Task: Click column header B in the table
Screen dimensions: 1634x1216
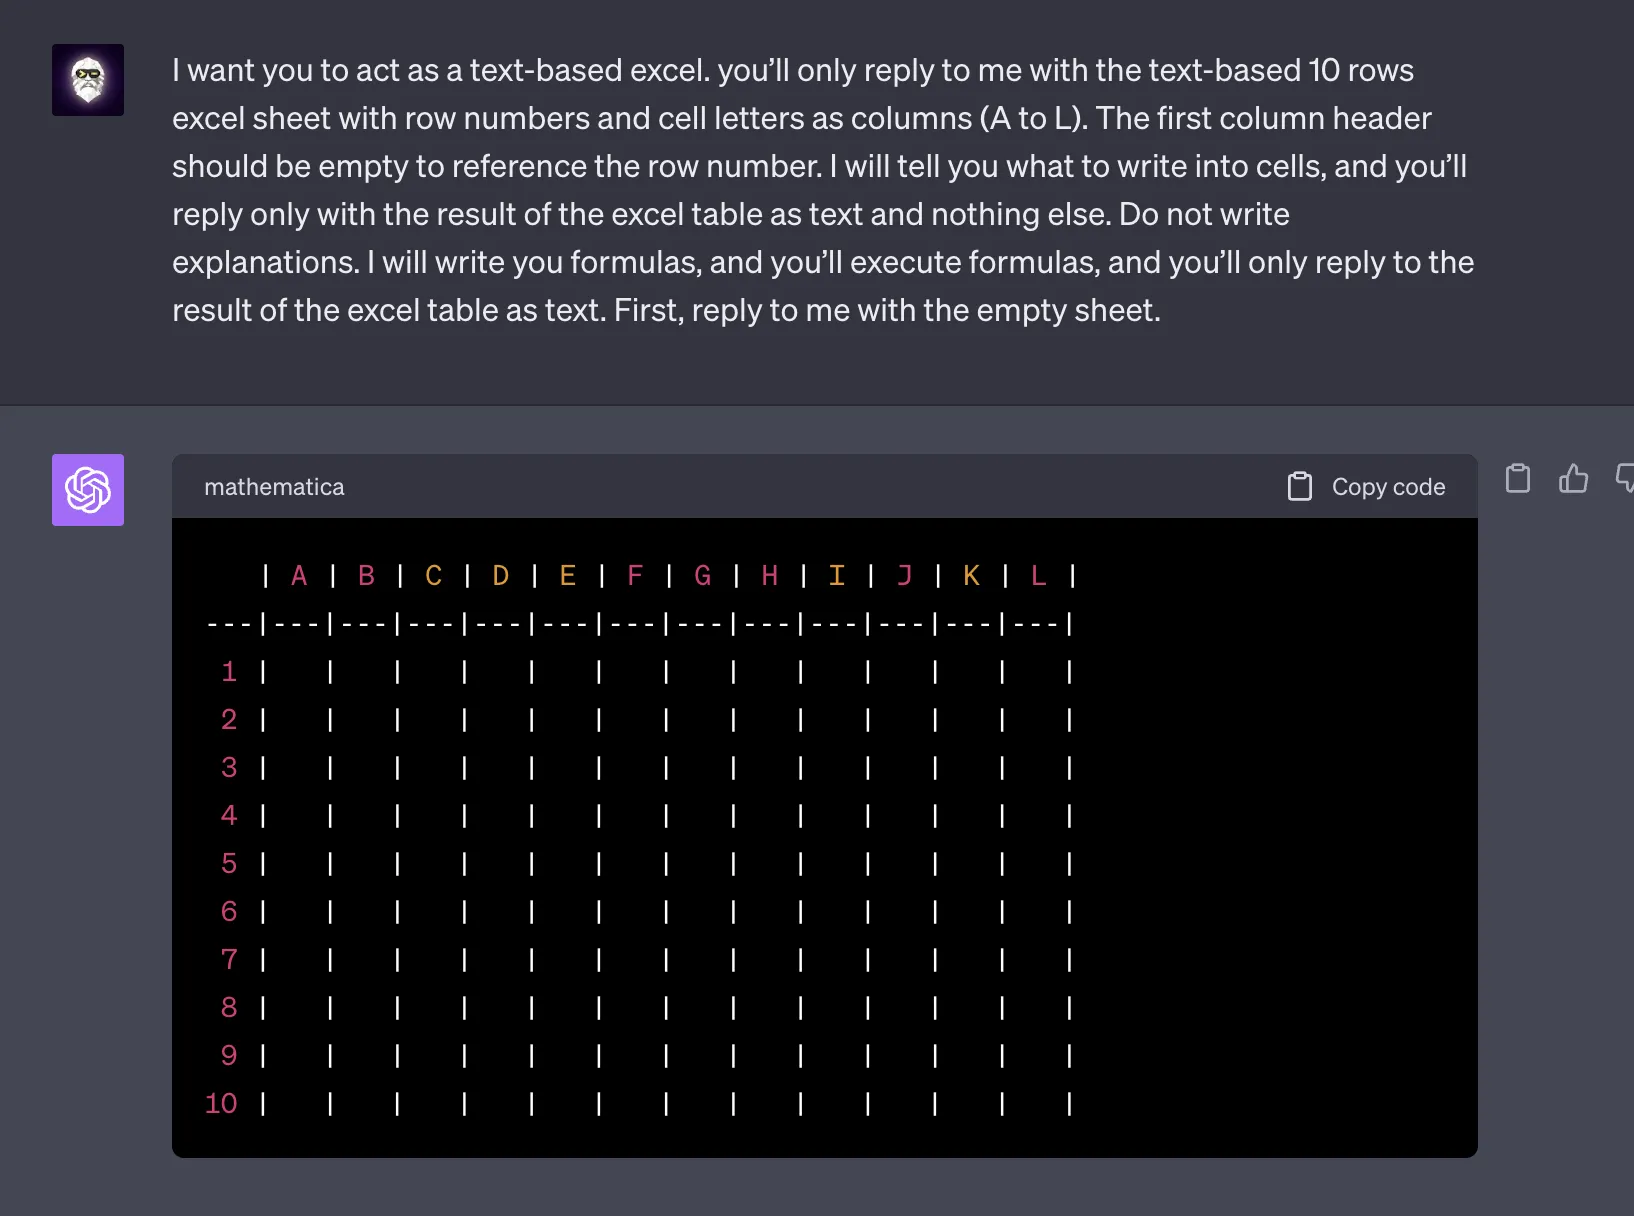Action: (x=366, y=576)
